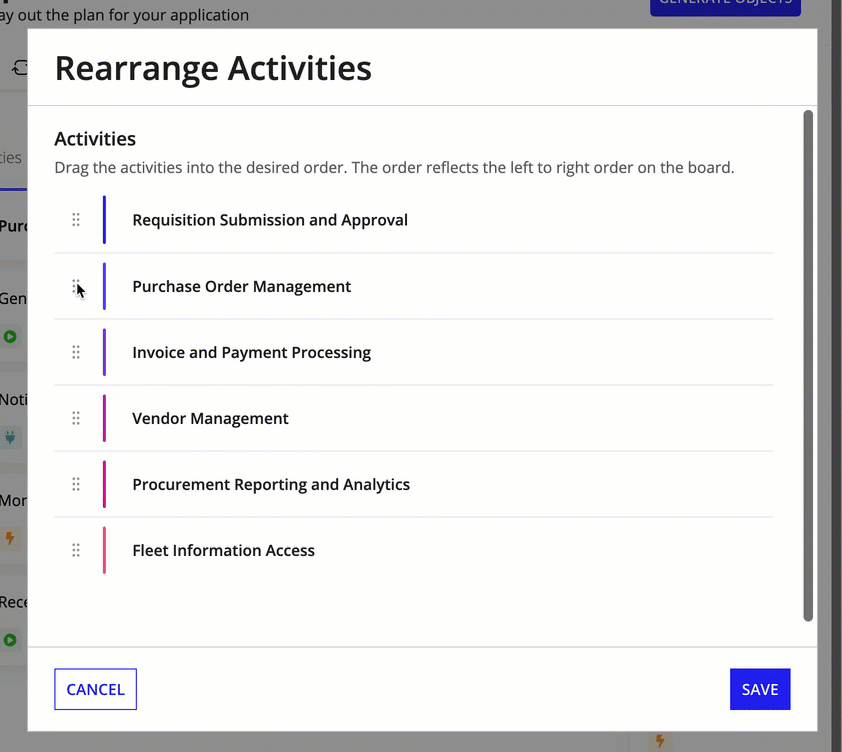Screen dimensions: 842x752
Task: Click drag handle for Procurement Reporting and Analytics
Action: 76,485
